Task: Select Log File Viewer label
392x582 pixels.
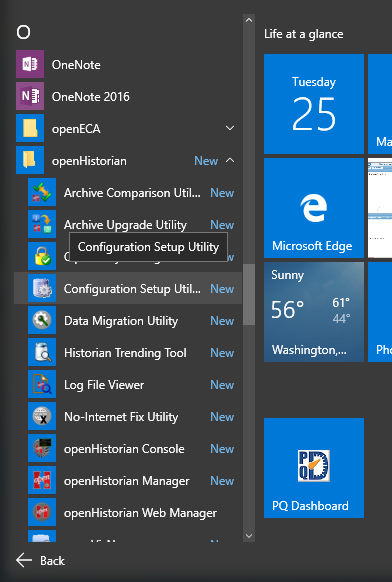Action: 104,385
